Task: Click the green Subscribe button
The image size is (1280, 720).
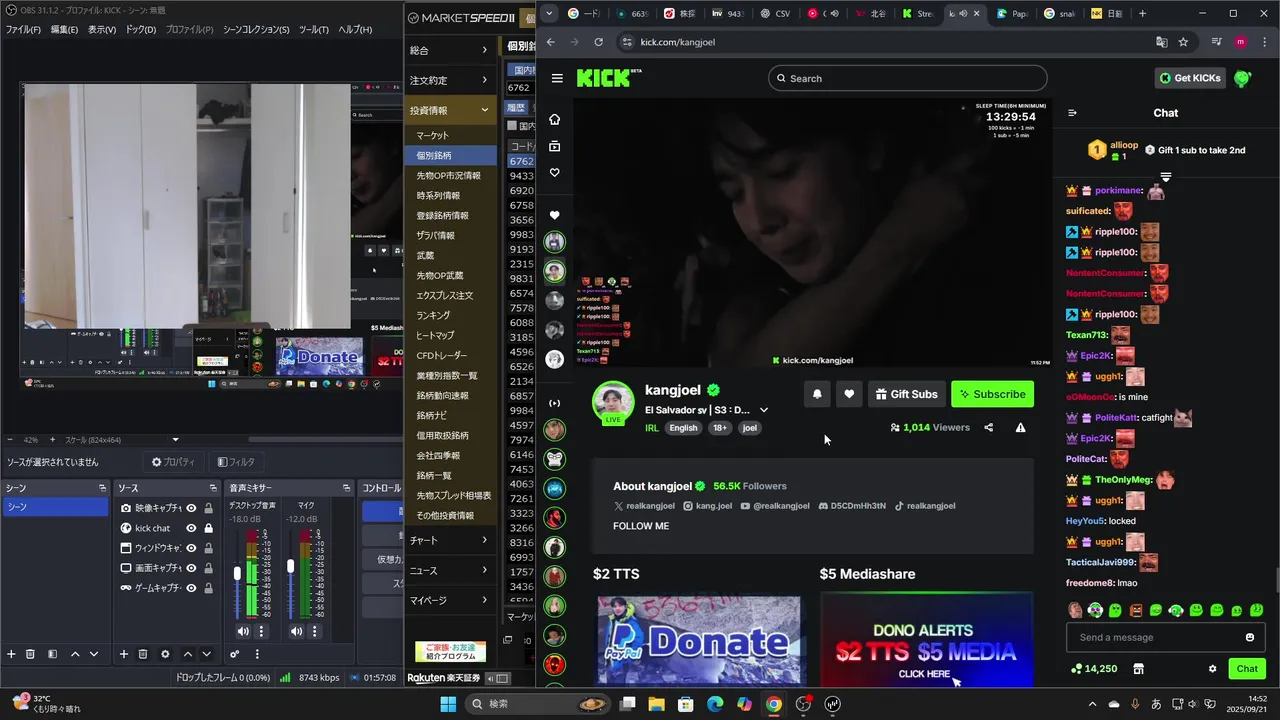Action: [992, 394]
